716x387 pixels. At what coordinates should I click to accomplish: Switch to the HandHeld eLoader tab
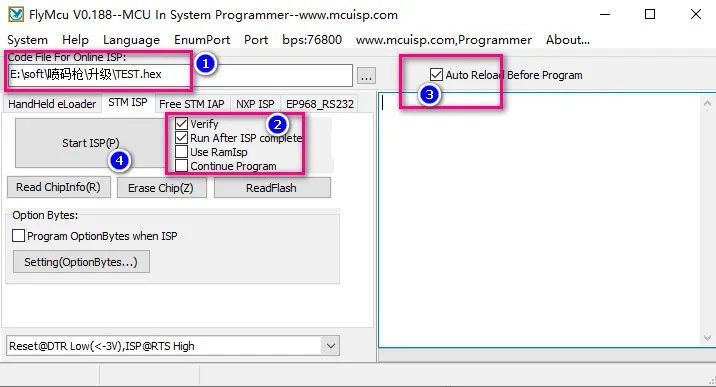click(x=52, y=104)
